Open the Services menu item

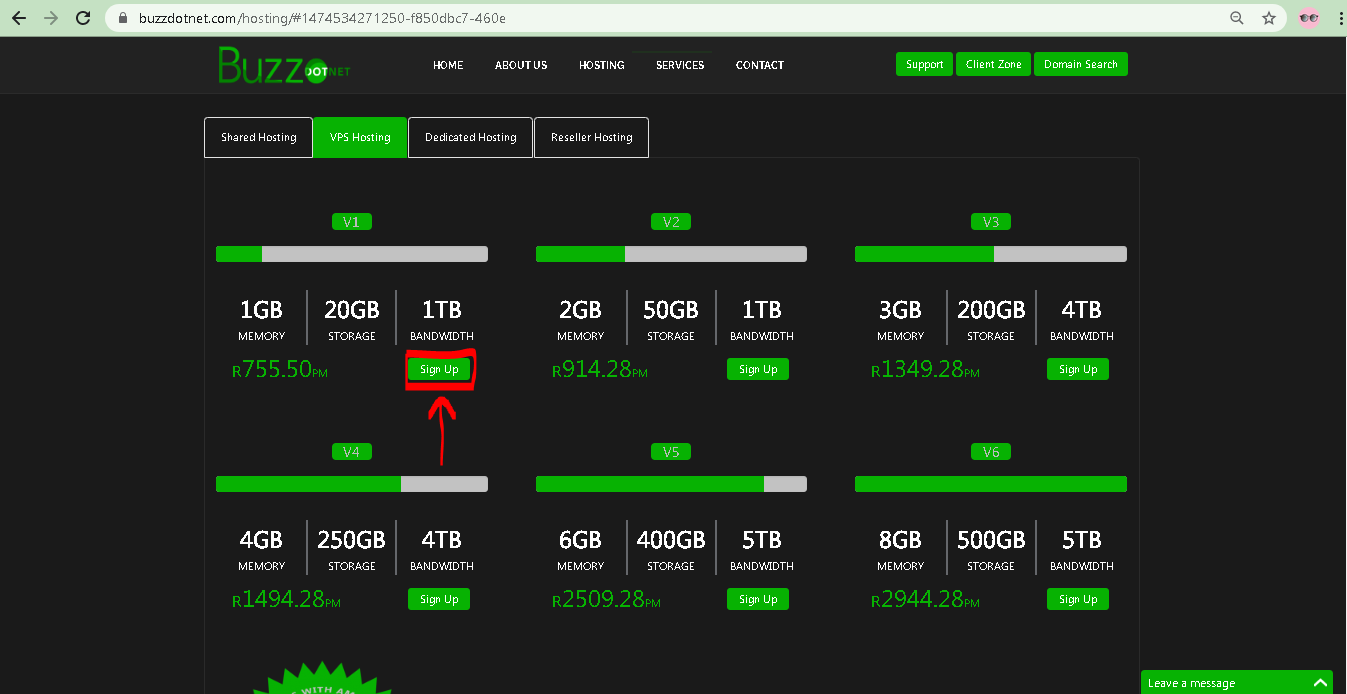pos(680,65)
